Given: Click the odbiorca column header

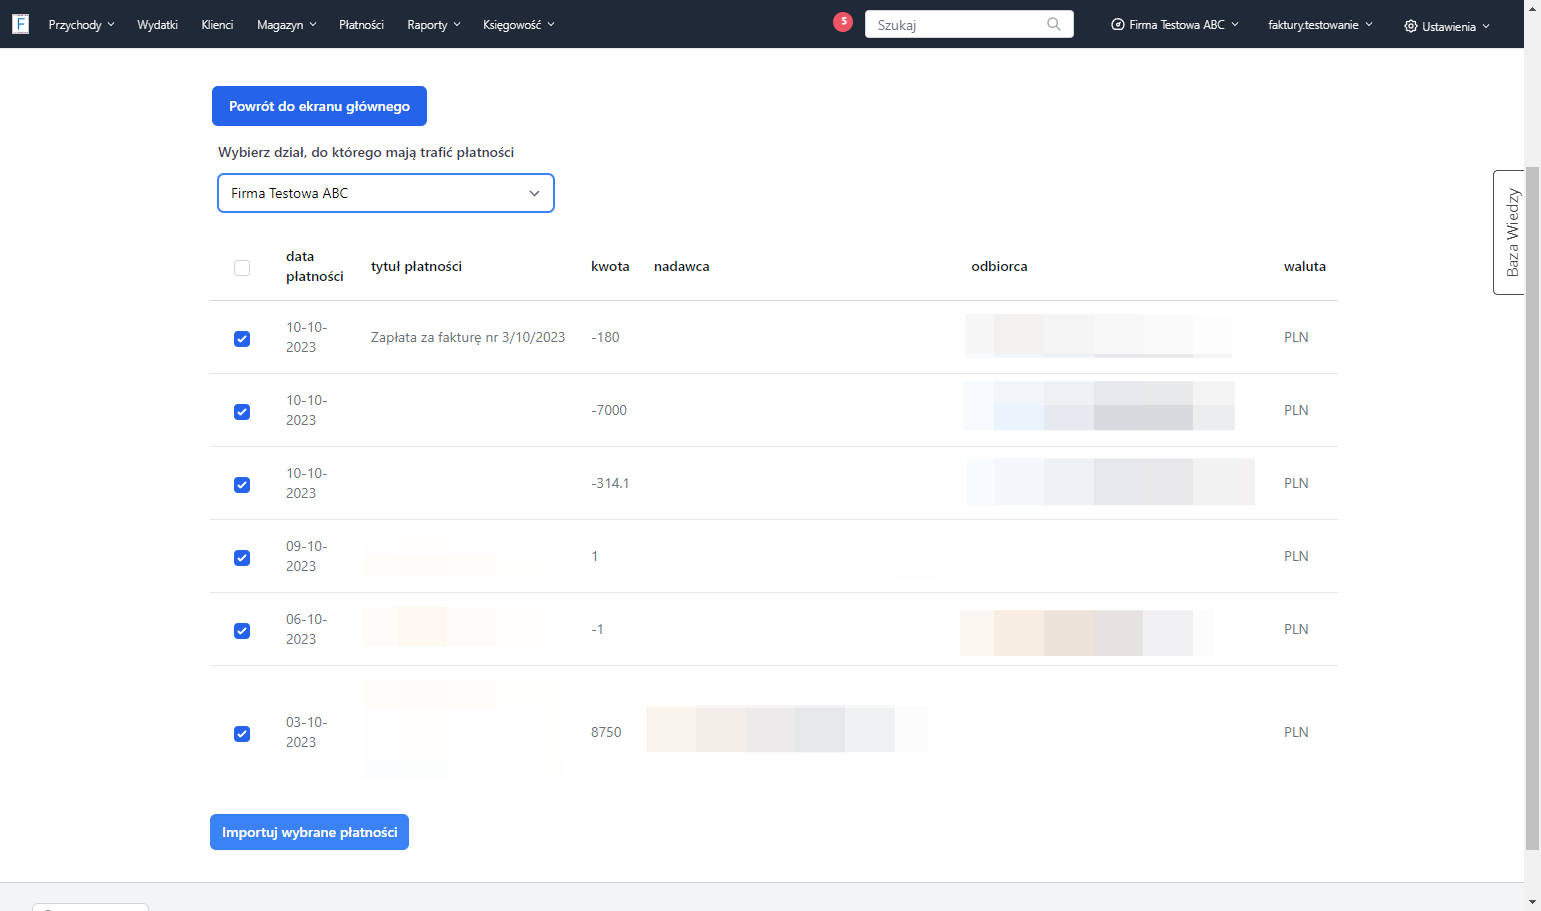Looking at the screenshot, I should (x=999, y=266).
